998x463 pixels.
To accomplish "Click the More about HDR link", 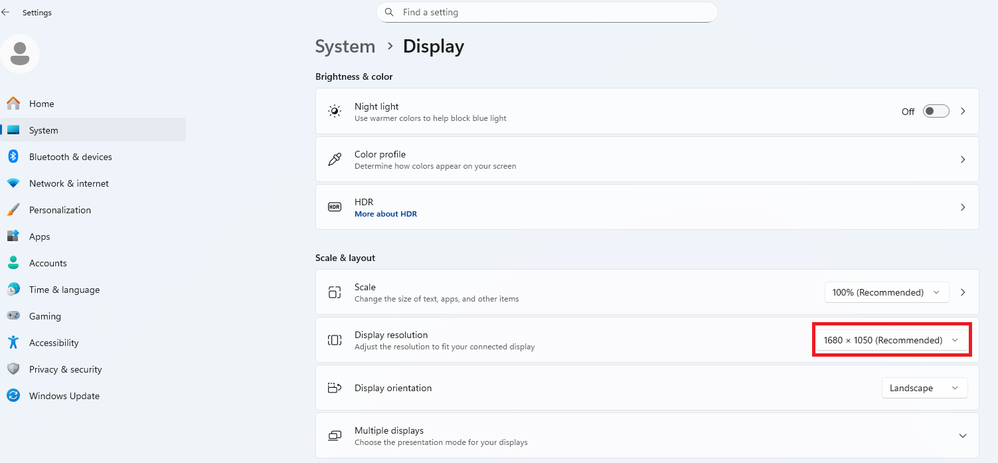I will pyautogui.click(x=385, y=214).
